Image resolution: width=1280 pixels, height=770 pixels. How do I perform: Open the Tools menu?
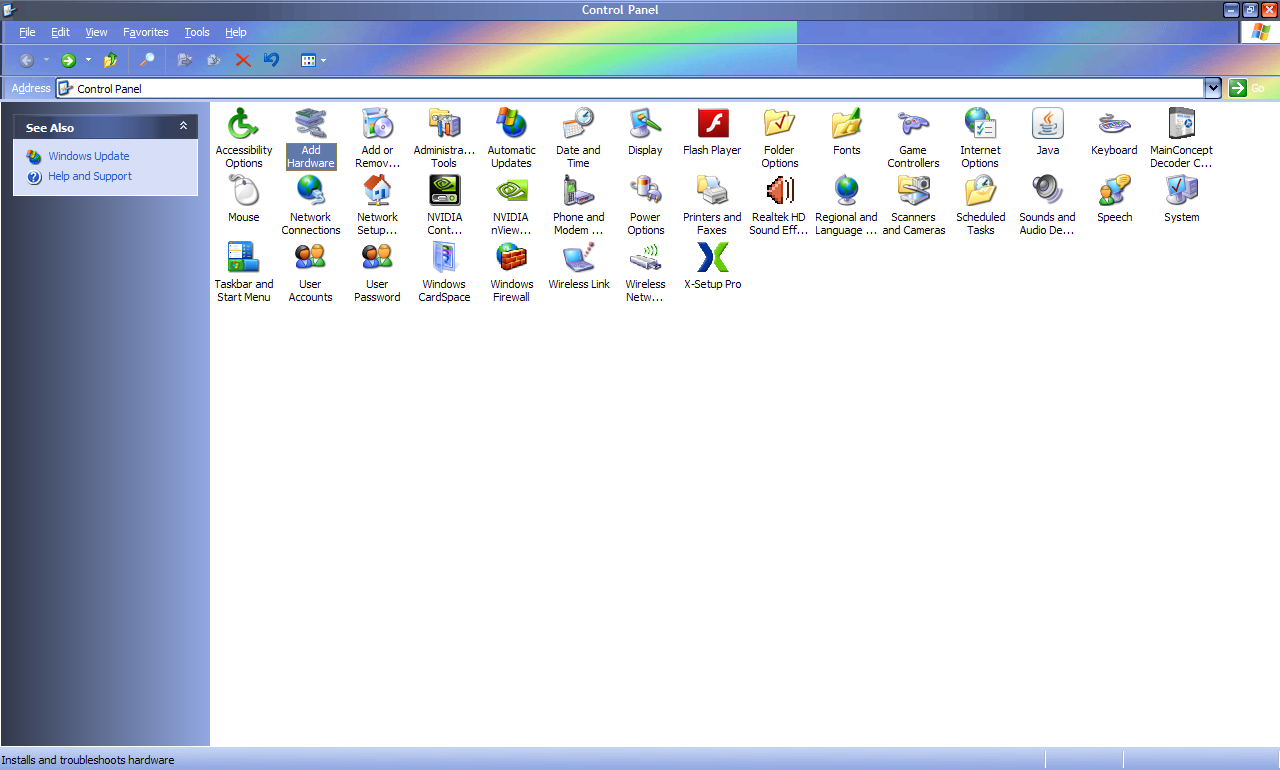(x=197, y=32)
